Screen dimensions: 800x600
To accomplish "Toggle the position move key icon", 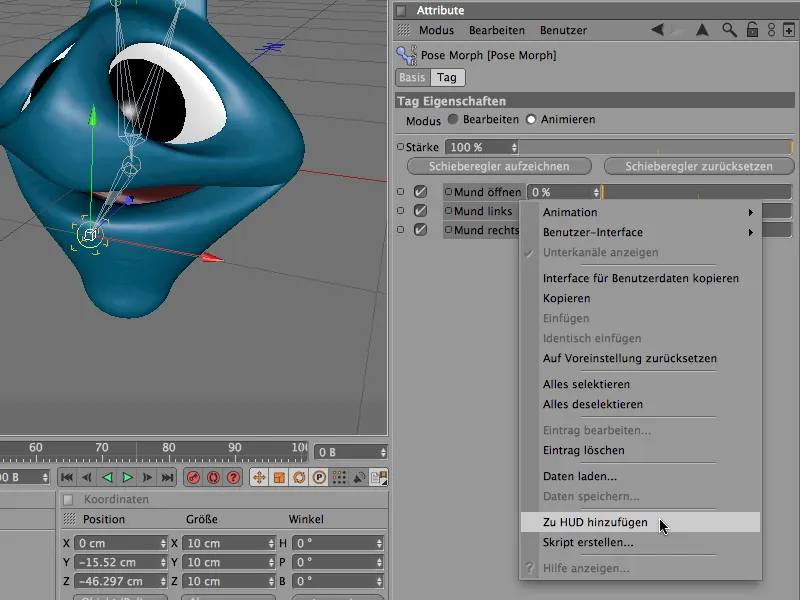I will click(259, 478).
